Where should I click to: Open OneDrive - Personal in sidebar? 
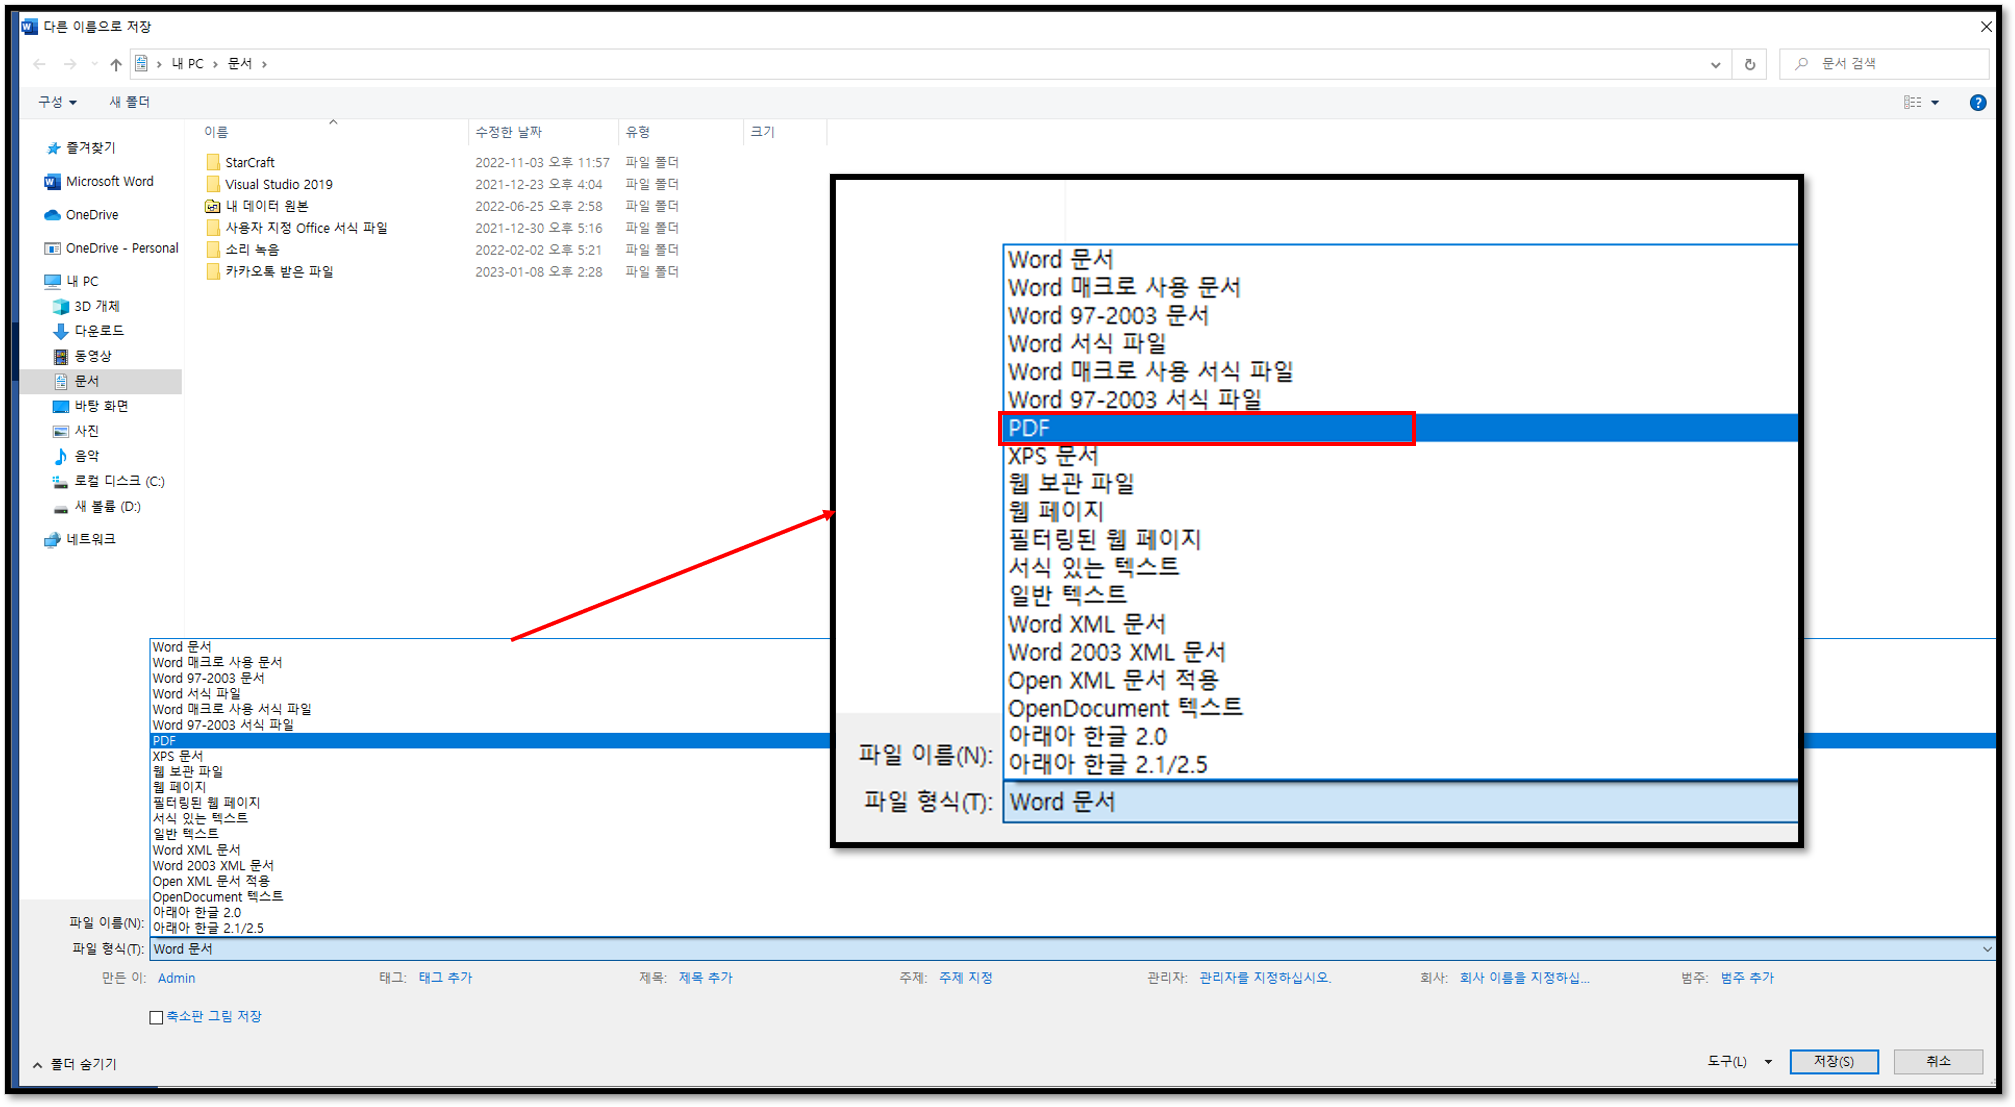point(111,248)
